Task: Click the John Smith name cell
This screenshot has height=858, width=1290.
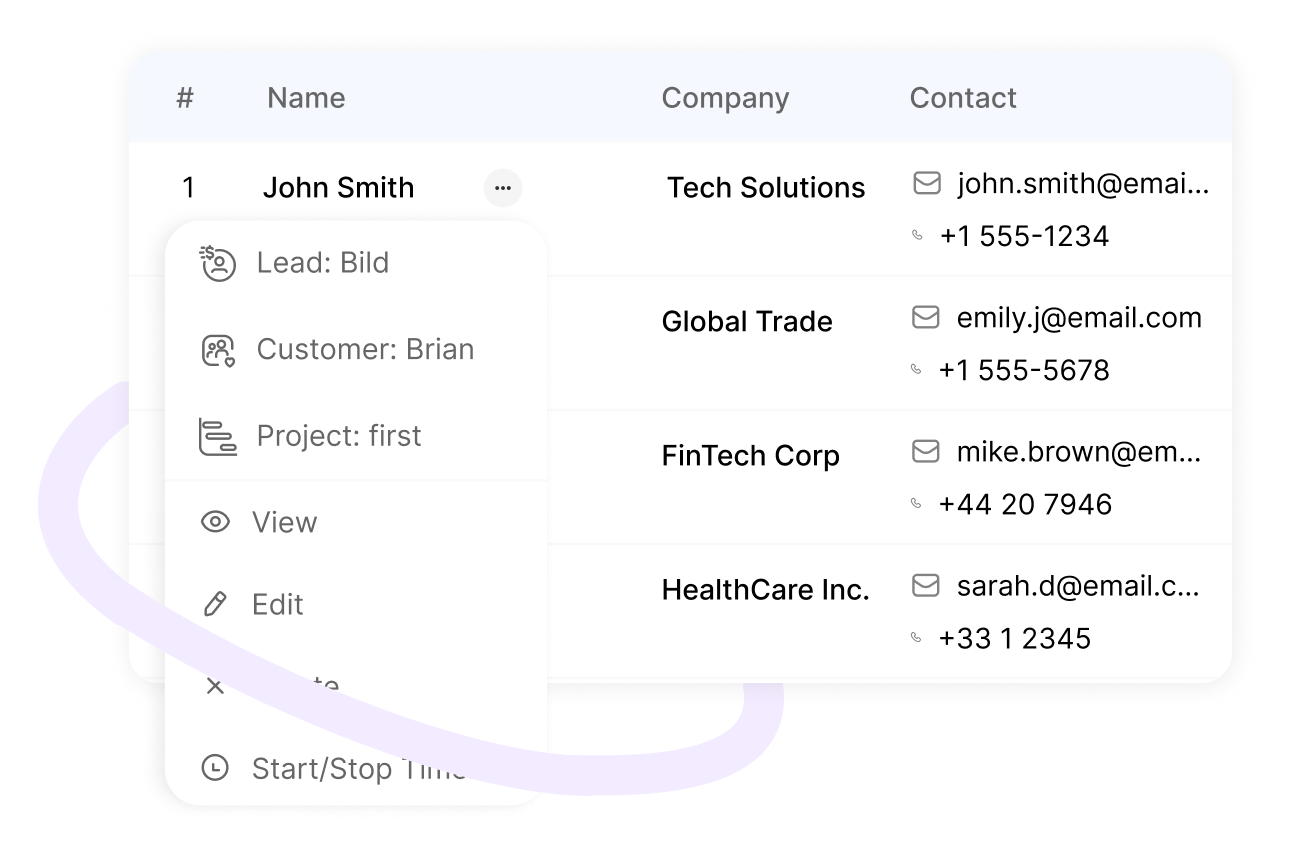Action: (x=338, y=188)
